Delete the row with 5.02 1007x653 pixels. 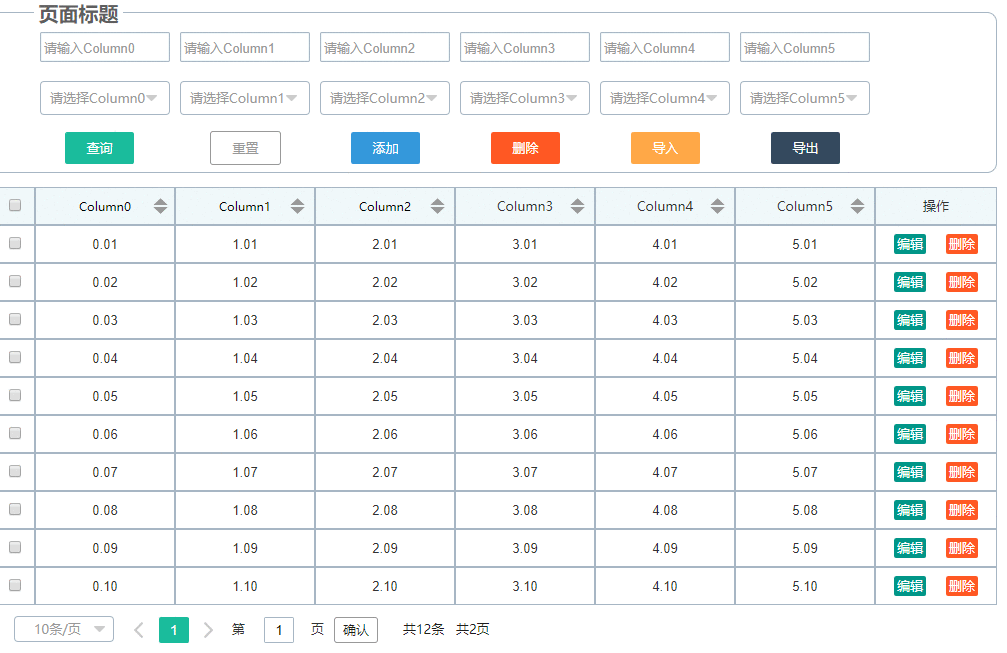point(962,282)
